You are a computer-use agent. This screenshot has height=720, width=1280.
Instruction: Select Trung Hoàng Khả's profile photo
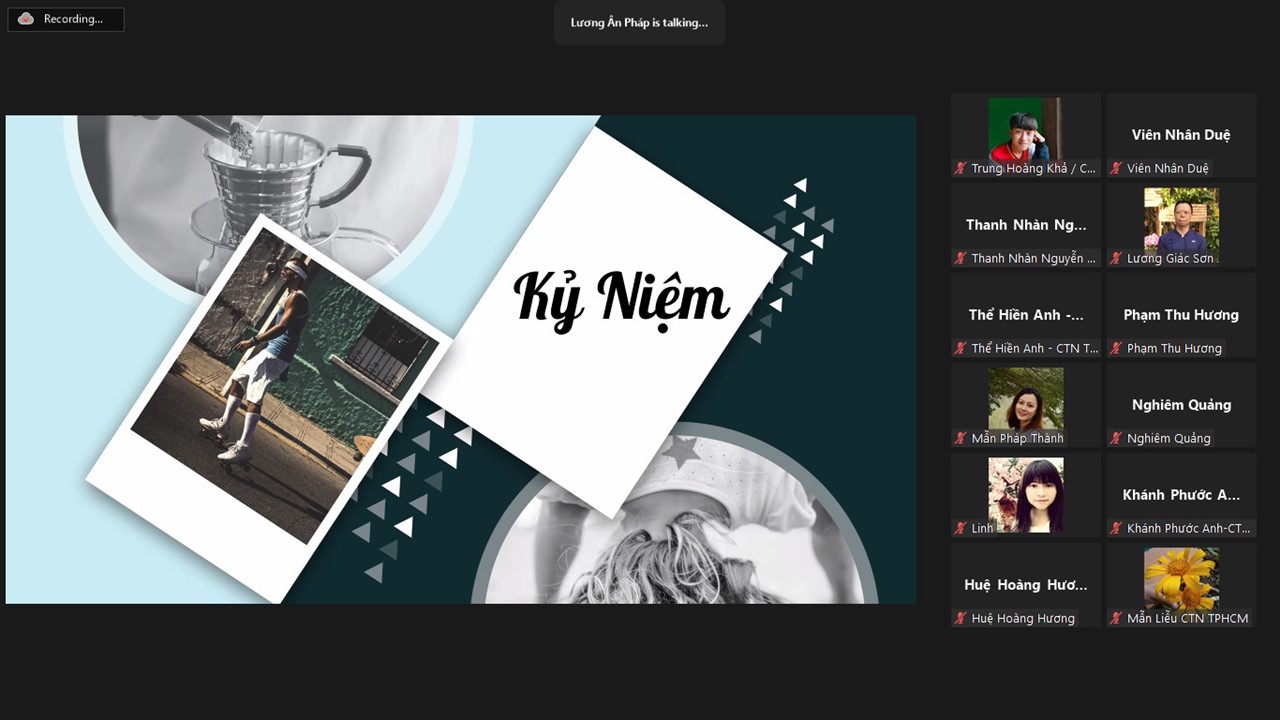(x=1026, y=130)
